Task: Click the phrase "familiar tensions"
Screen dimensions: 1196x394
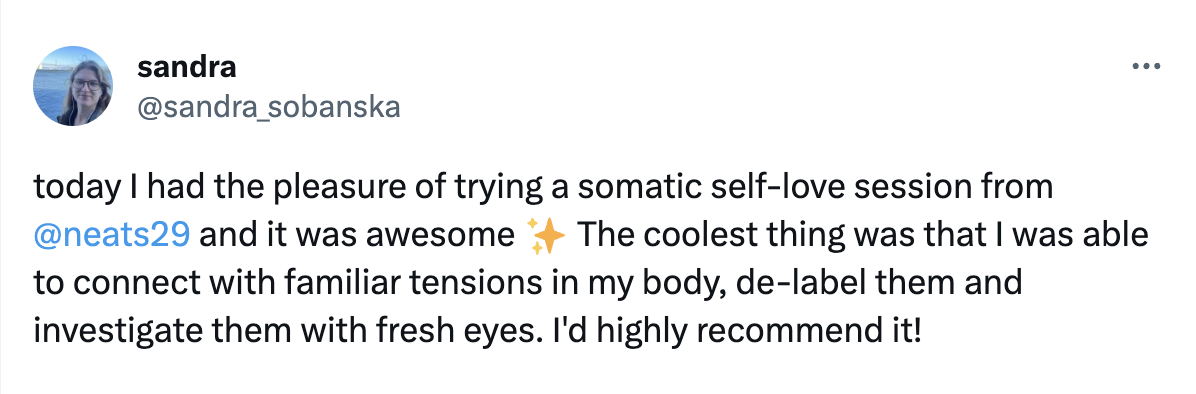Action: 413,283
